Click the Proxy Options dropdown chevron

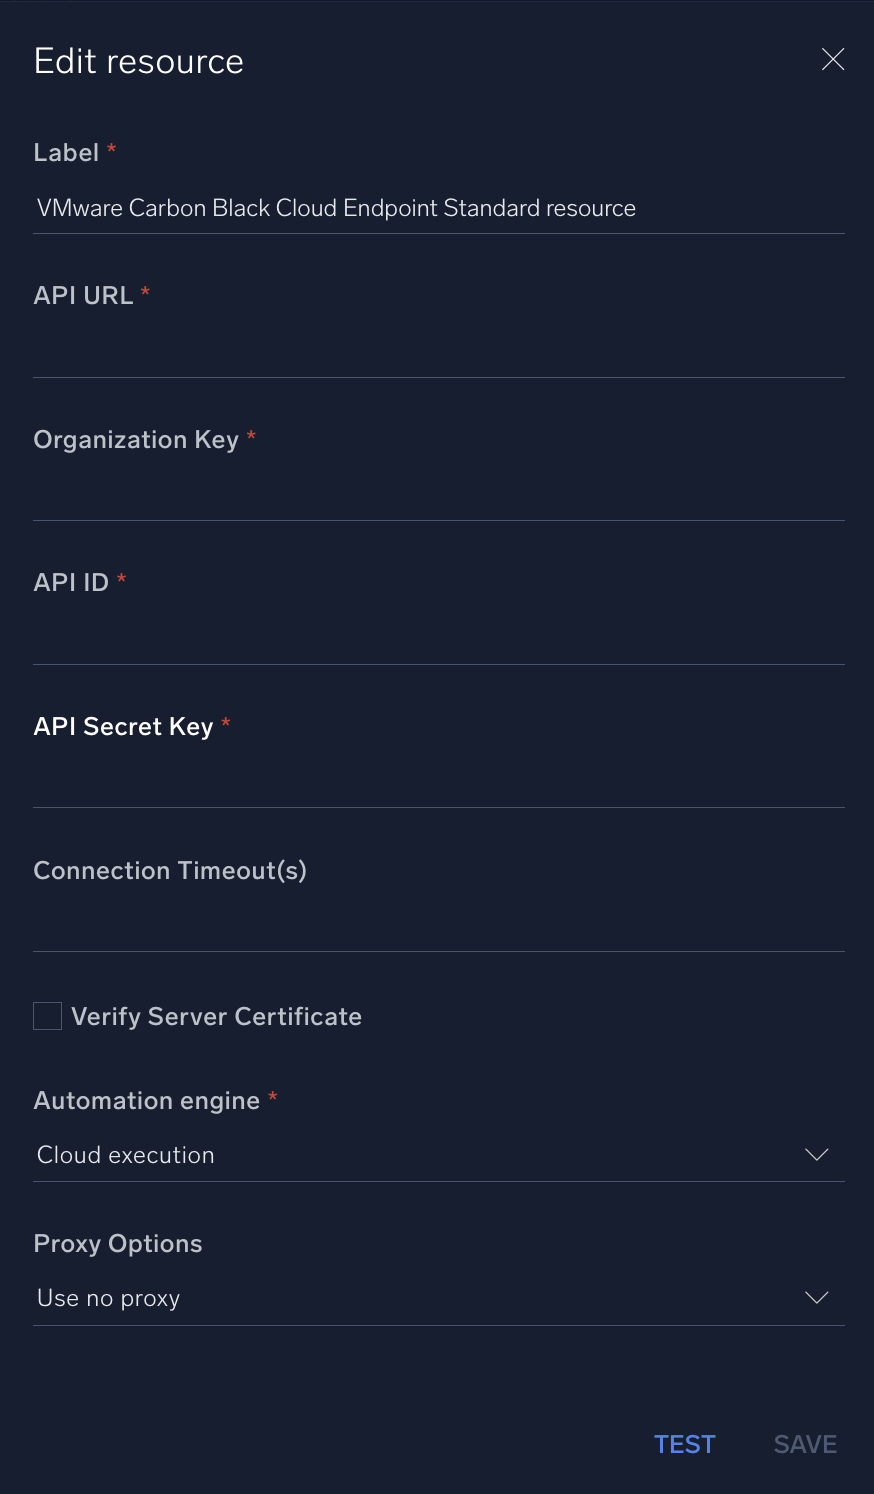(x=817, y=1297)
